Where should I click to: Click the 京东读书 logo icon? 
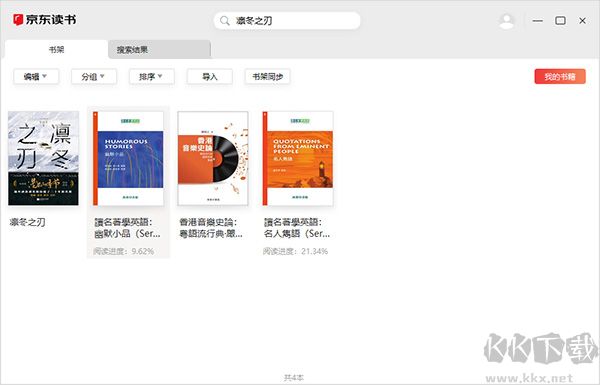pyautogui.click(x=18, y=20)
